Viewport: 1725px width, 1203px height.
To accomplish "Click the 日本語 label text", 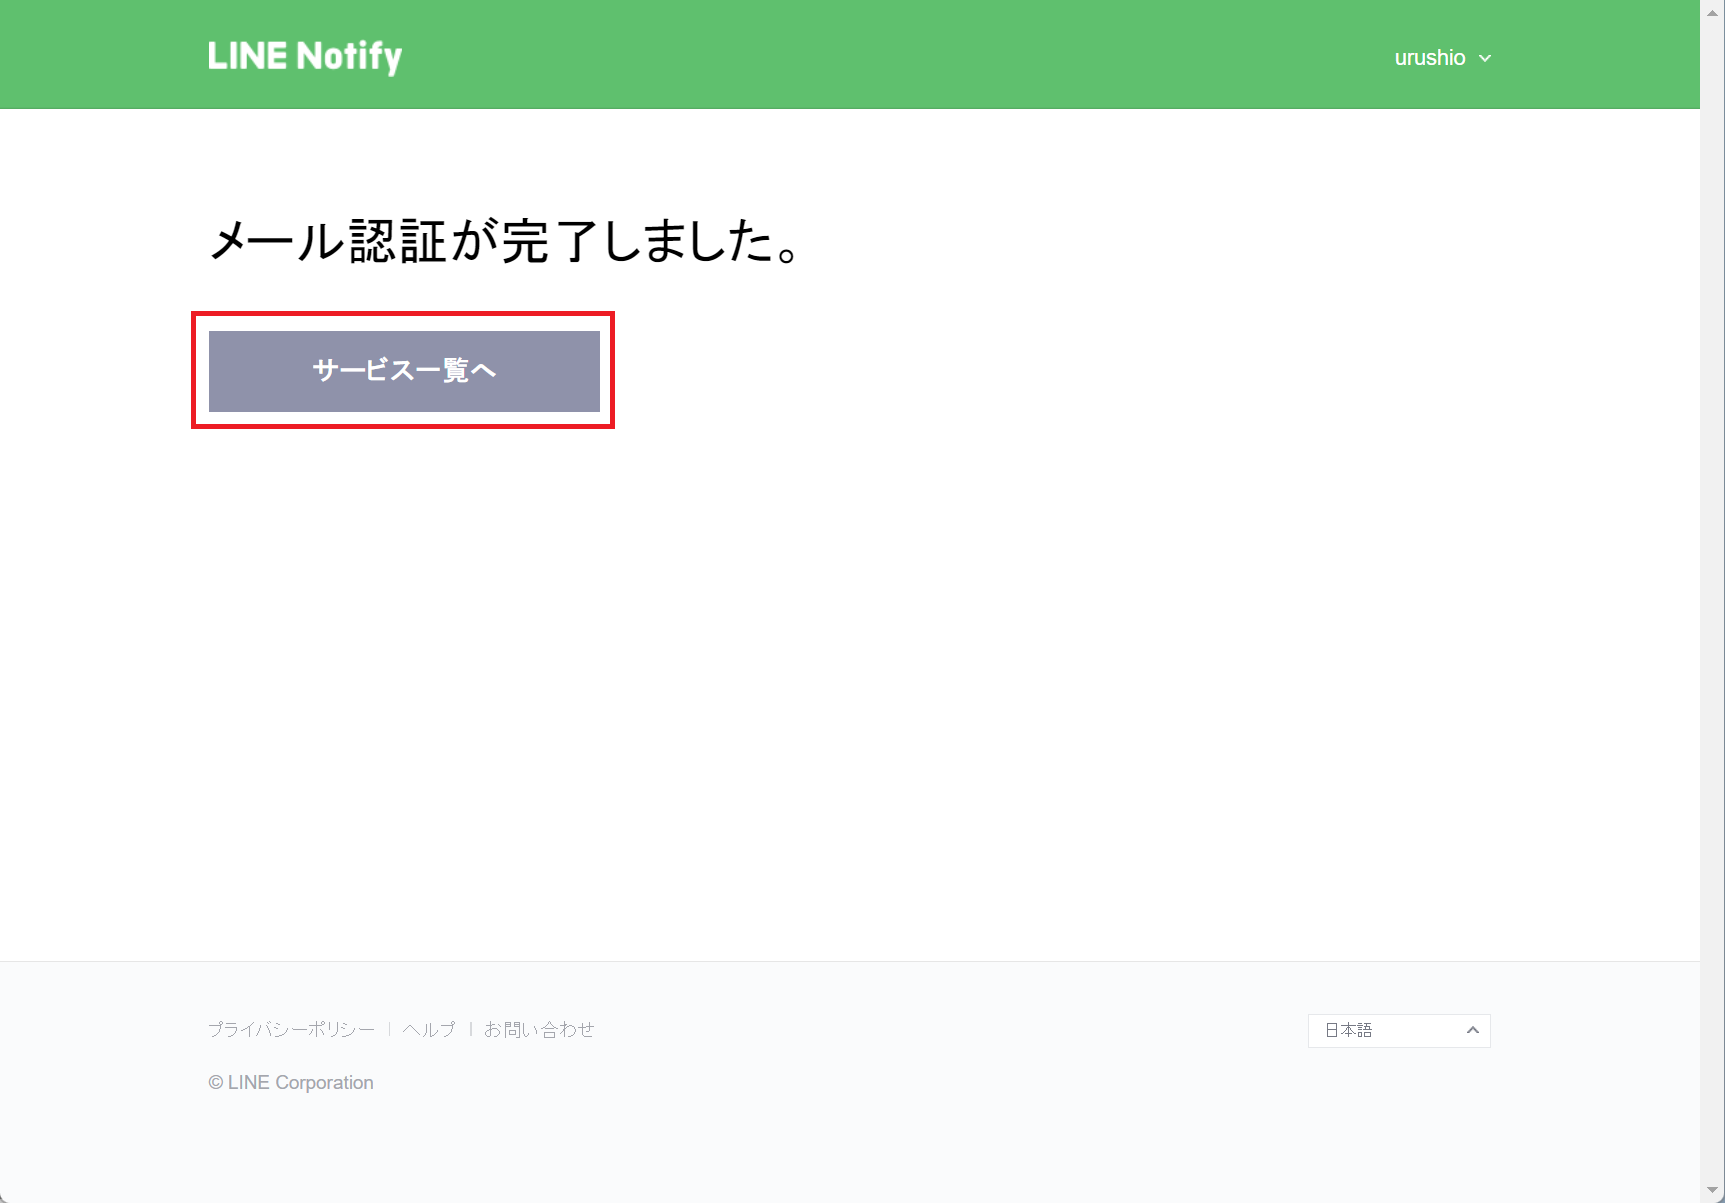I will tap(1348, 1030).
